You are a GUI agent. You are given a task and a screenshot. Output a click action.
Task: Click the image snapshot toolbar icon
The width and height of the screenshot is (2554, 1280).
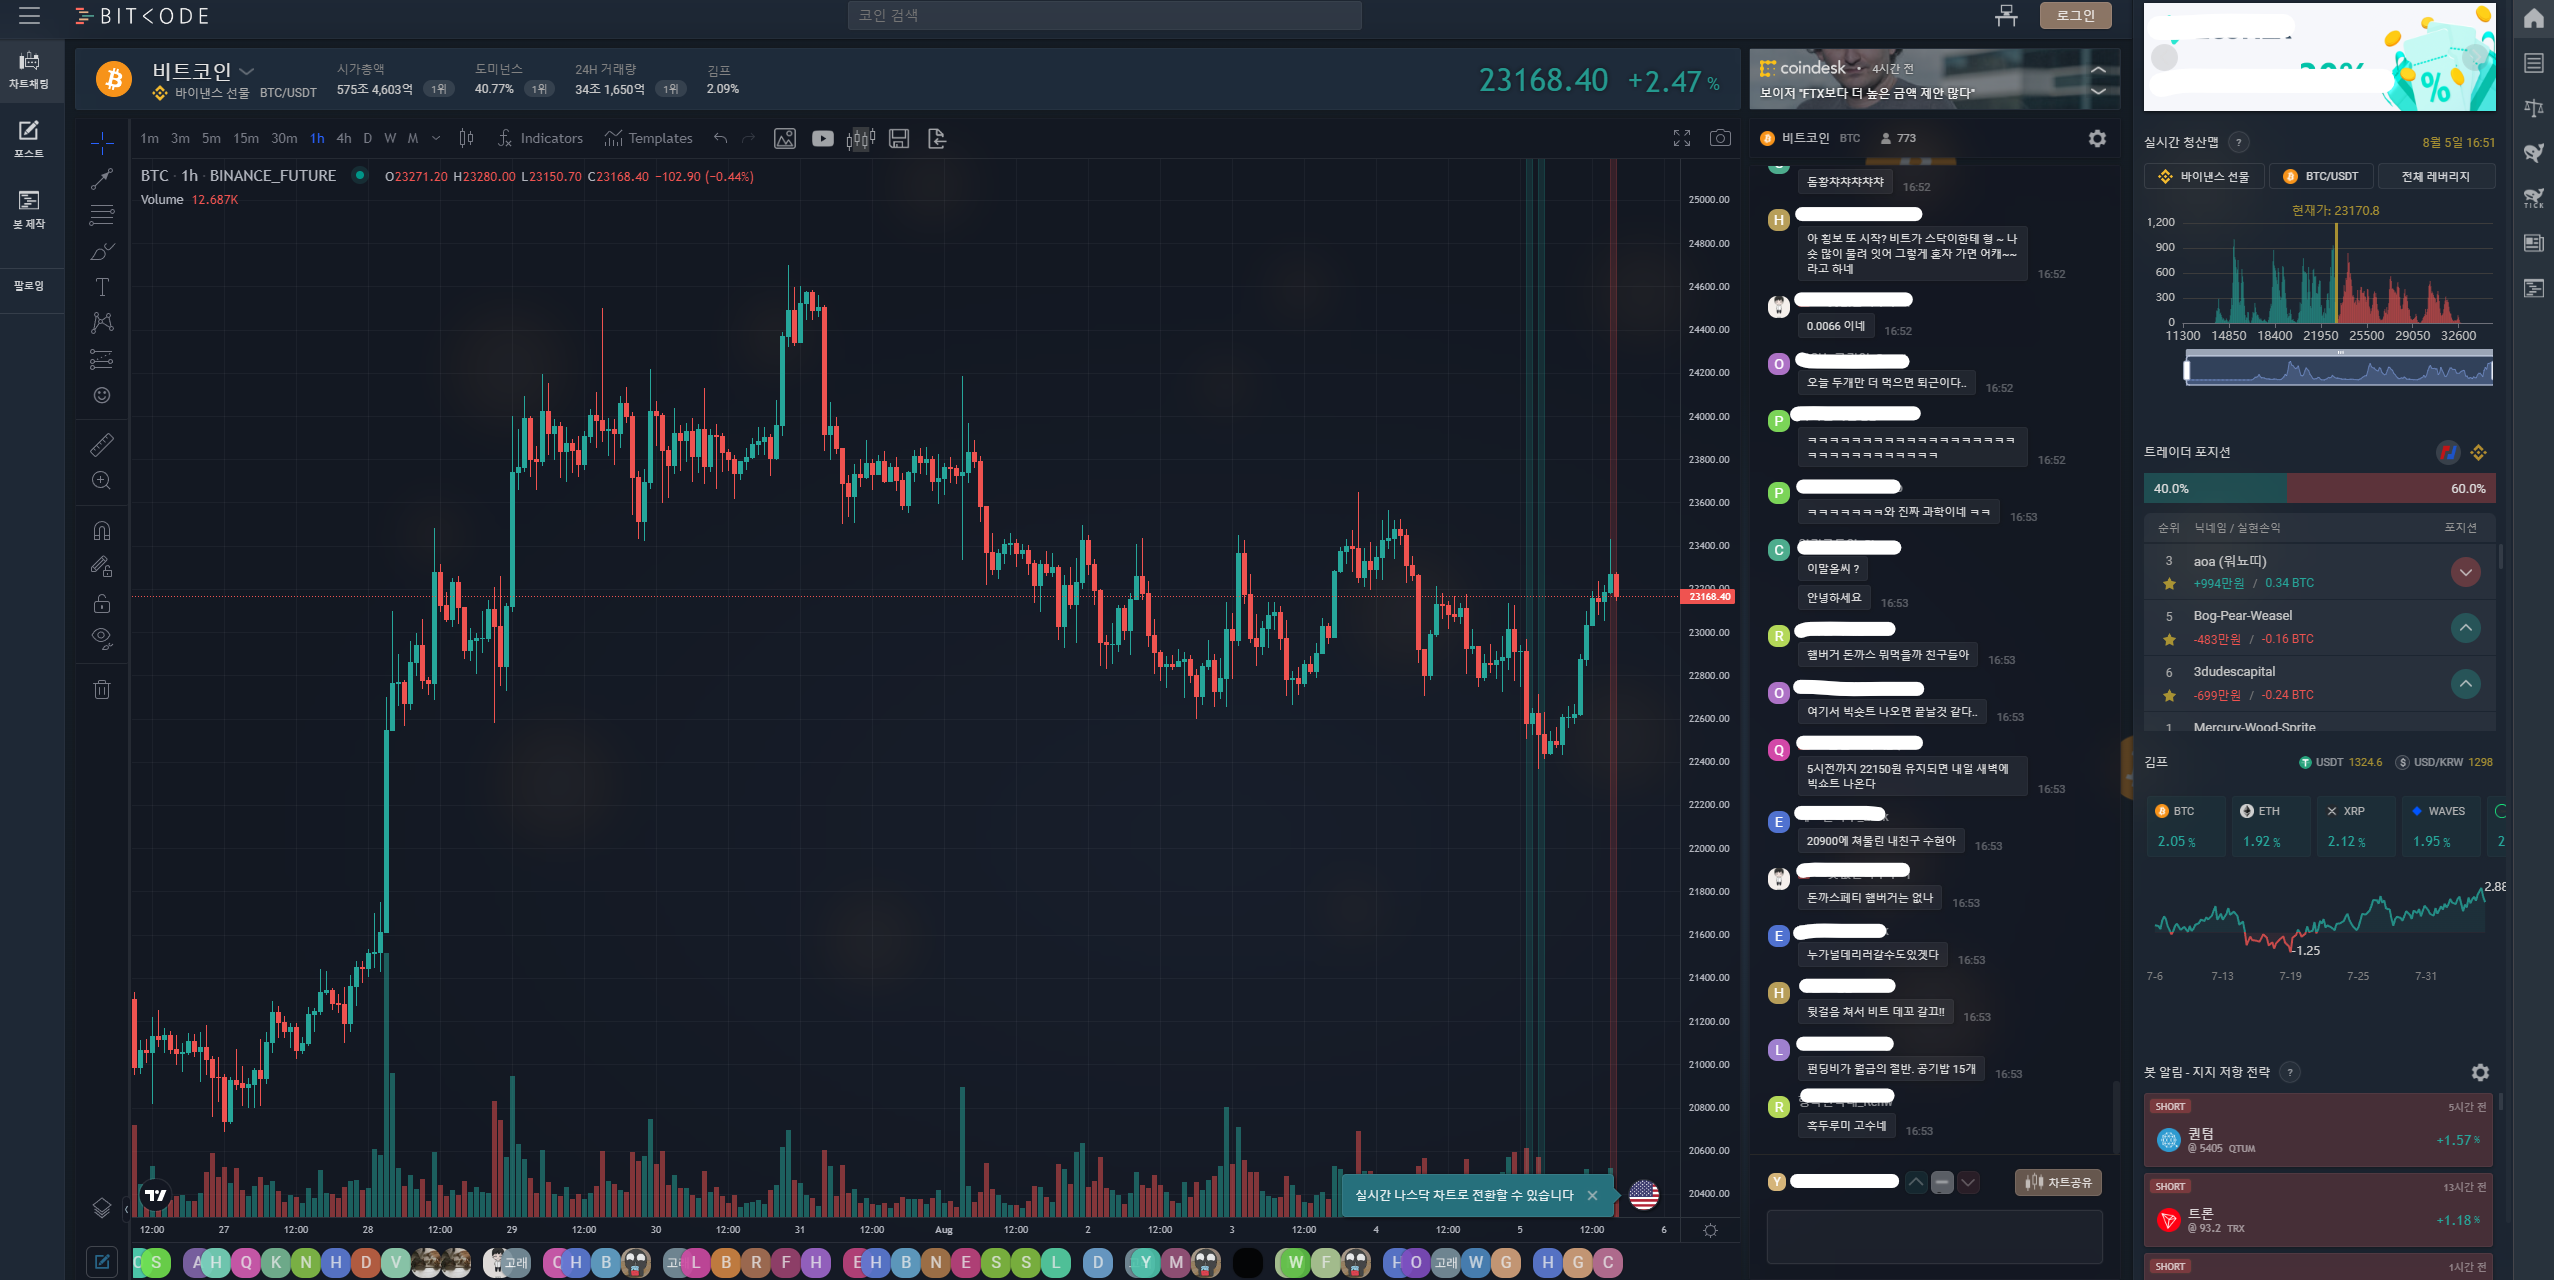click(x=785, y=139)
